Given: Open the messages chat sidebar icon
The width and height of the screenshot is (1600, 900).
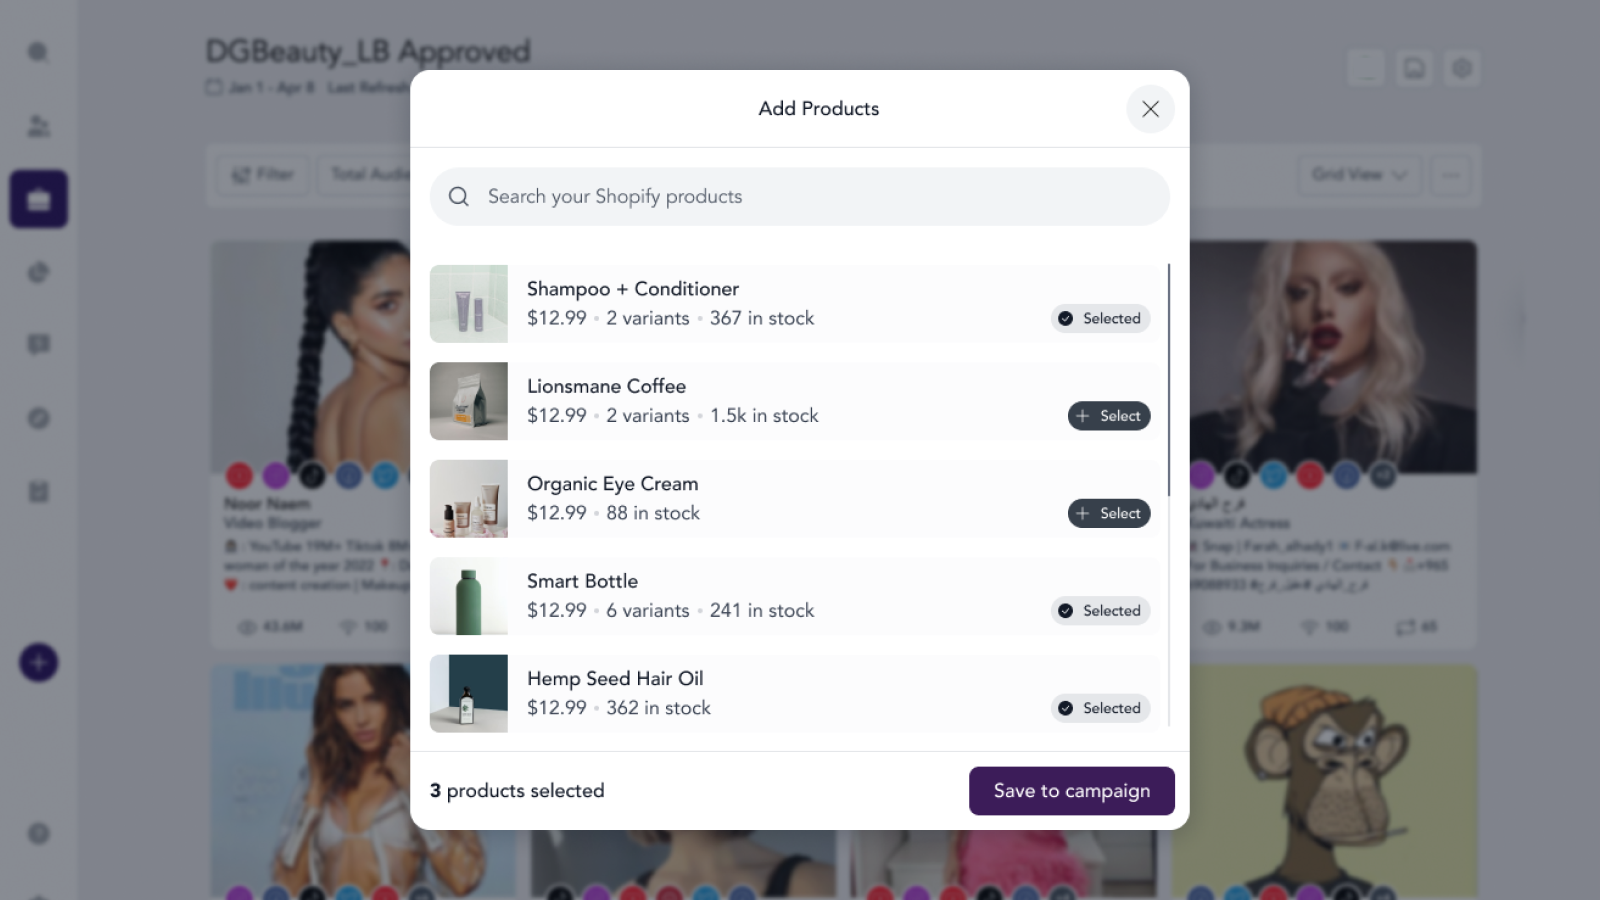Looking at the screenshot, I should pyautogui.click(x=39, y=345).
